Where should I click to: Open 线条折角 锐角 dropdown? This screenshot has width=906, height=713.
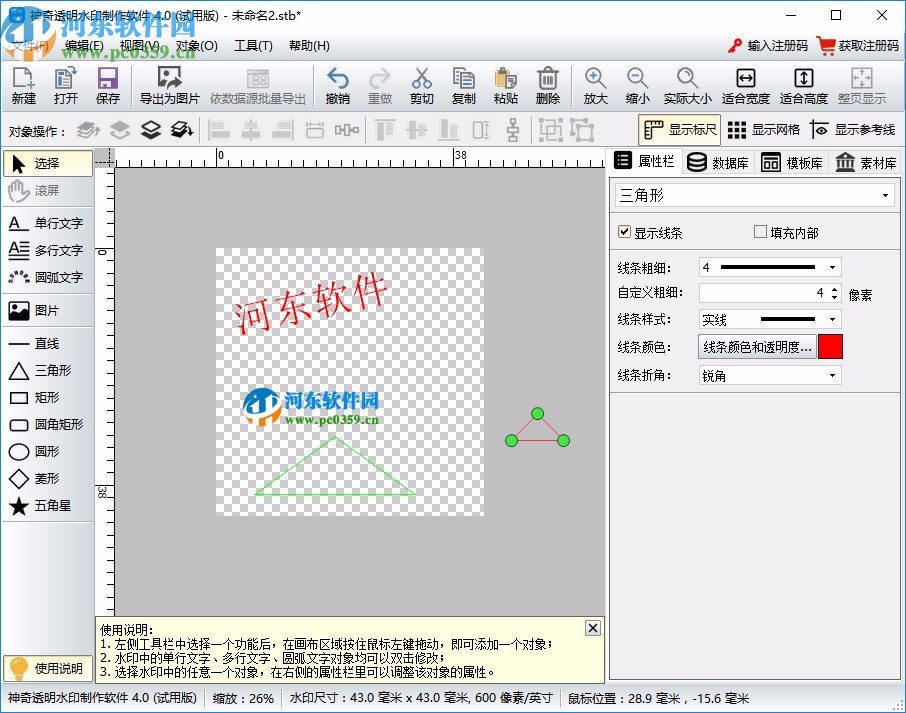point(770,376)
